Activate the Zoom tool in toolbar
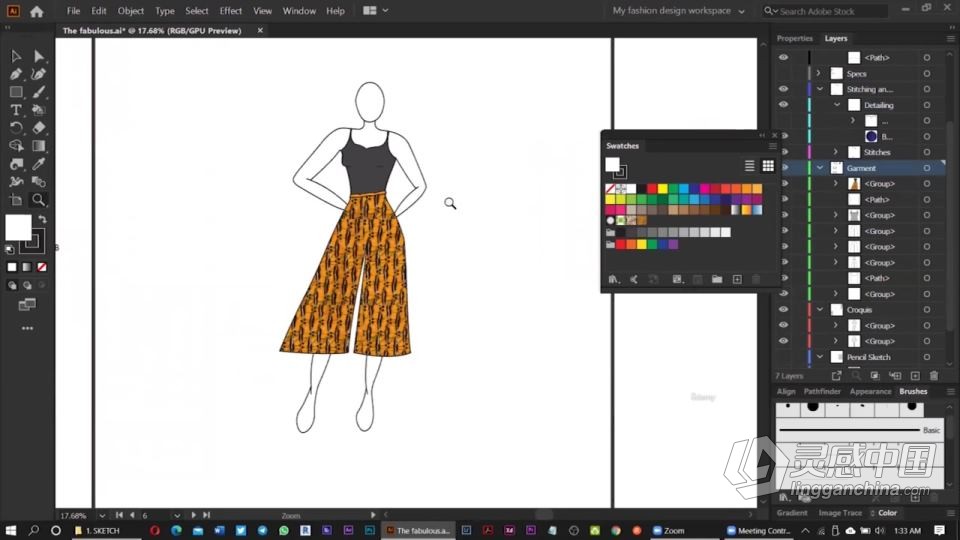Image resolution: width=960 pixels, height=540 pixels. 39,199
